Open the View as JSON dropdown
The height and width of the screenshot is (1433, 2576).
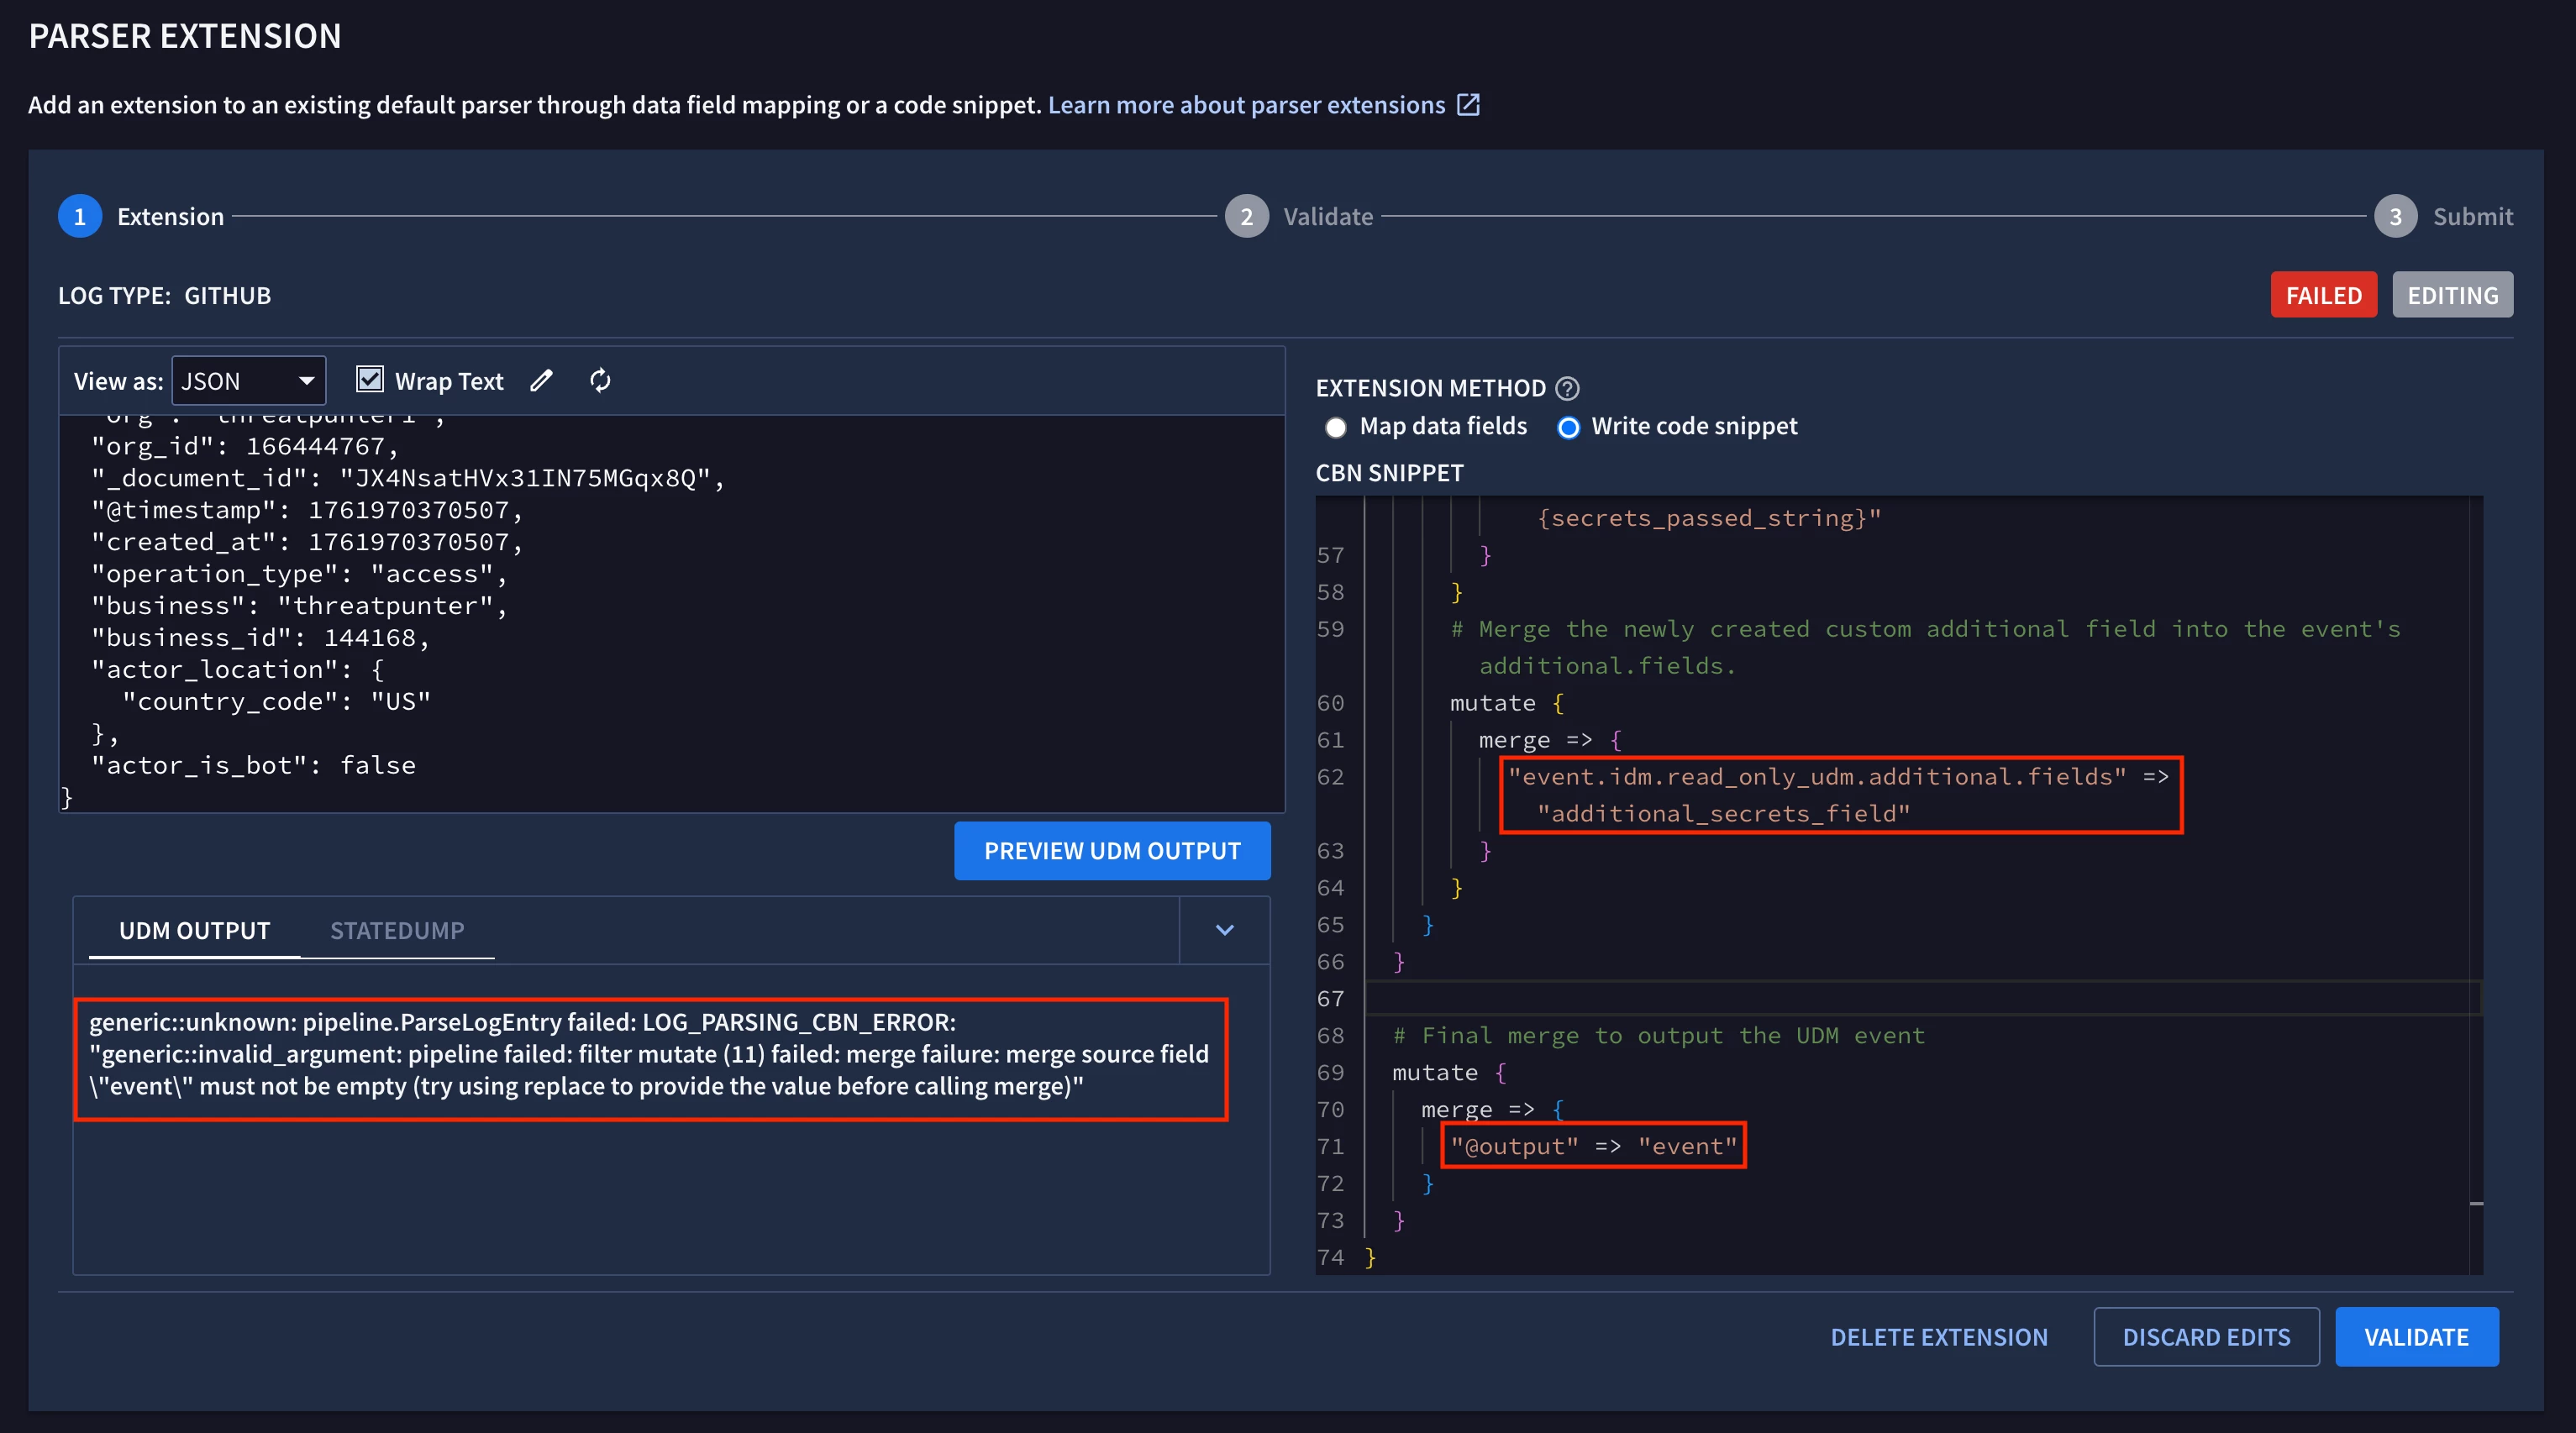pyautogui.click(x=248, y=381)
